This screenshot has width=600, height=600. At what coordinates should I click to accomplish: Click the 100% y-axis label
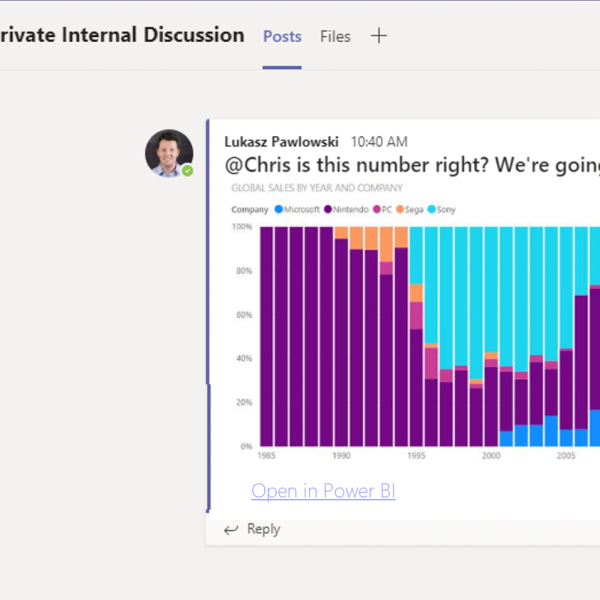[x=242, y=227]
